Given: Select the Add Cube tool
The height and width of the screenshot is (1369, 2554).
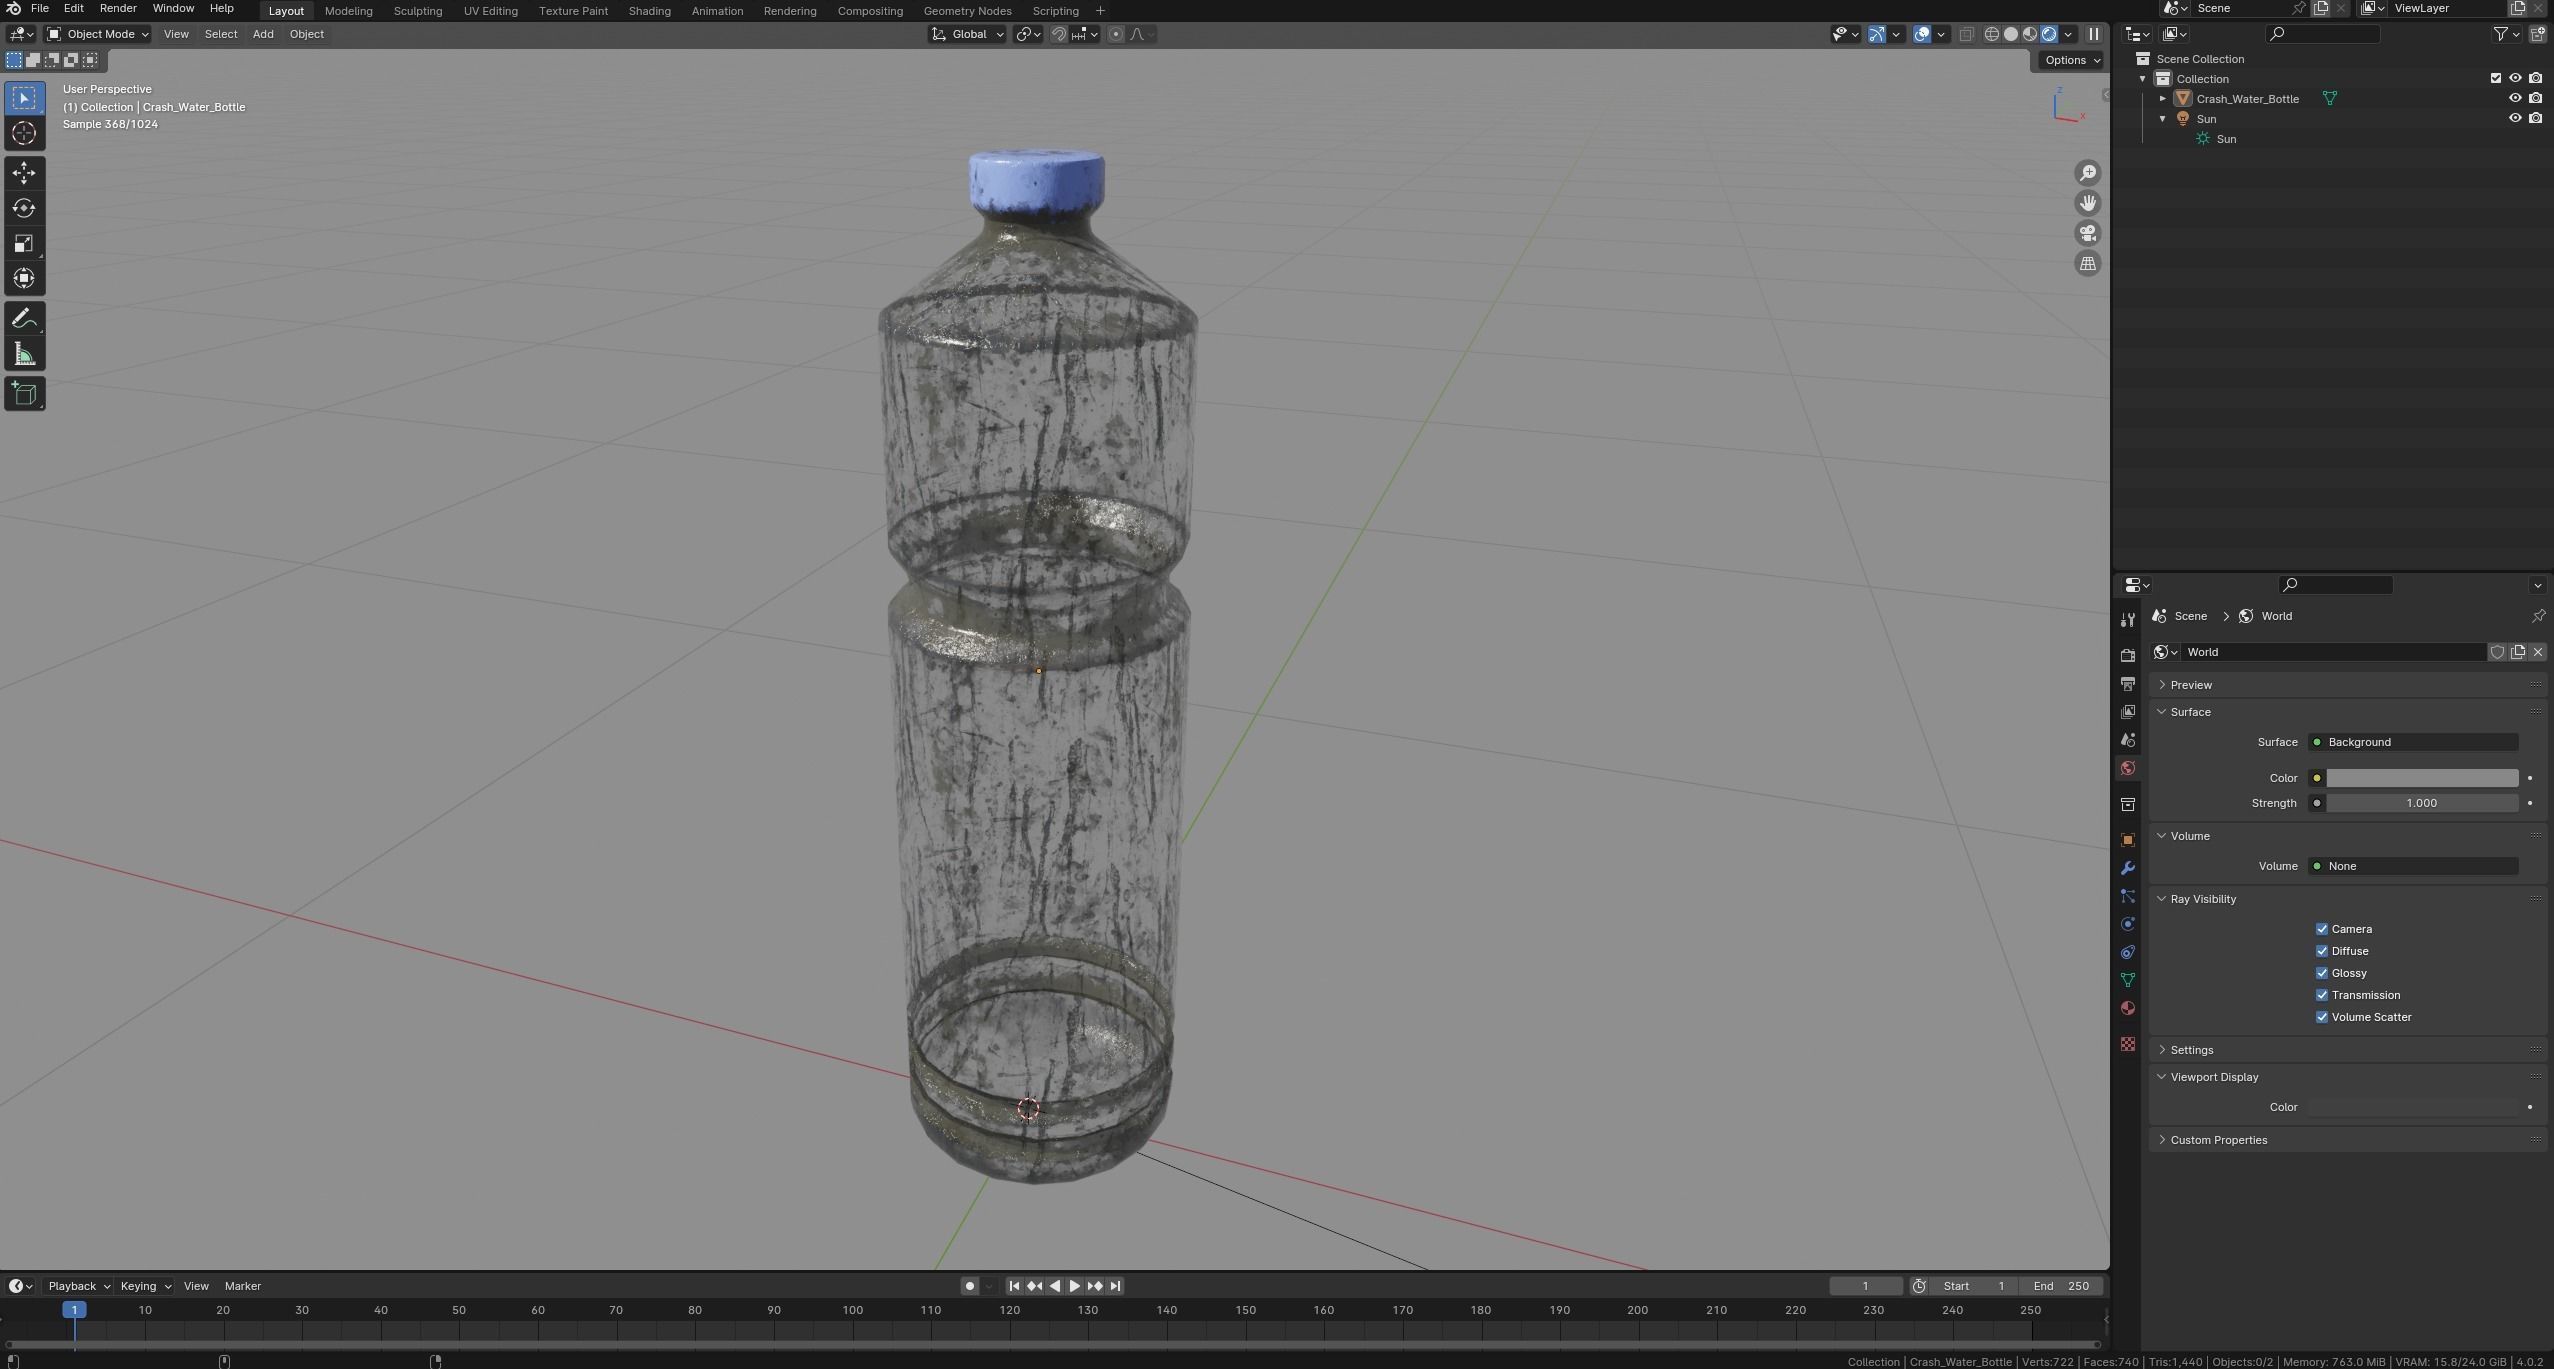Looking at the screenshot, I should click(24, 394).
